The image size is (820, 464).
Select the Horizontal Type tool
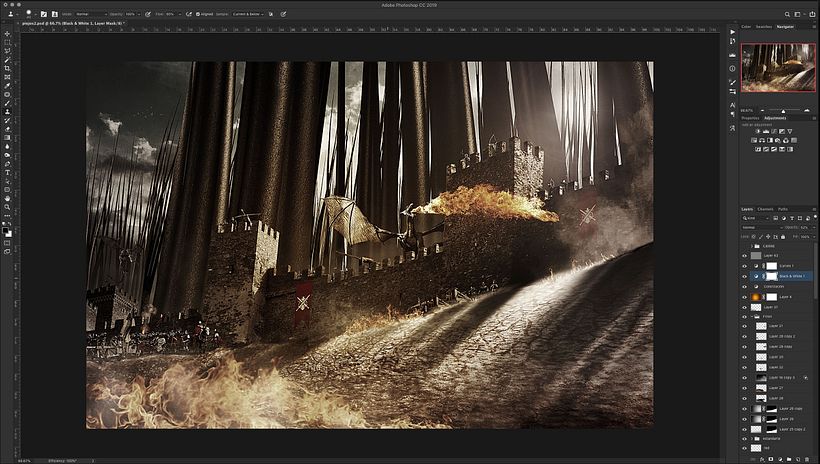tap(7, 173)
